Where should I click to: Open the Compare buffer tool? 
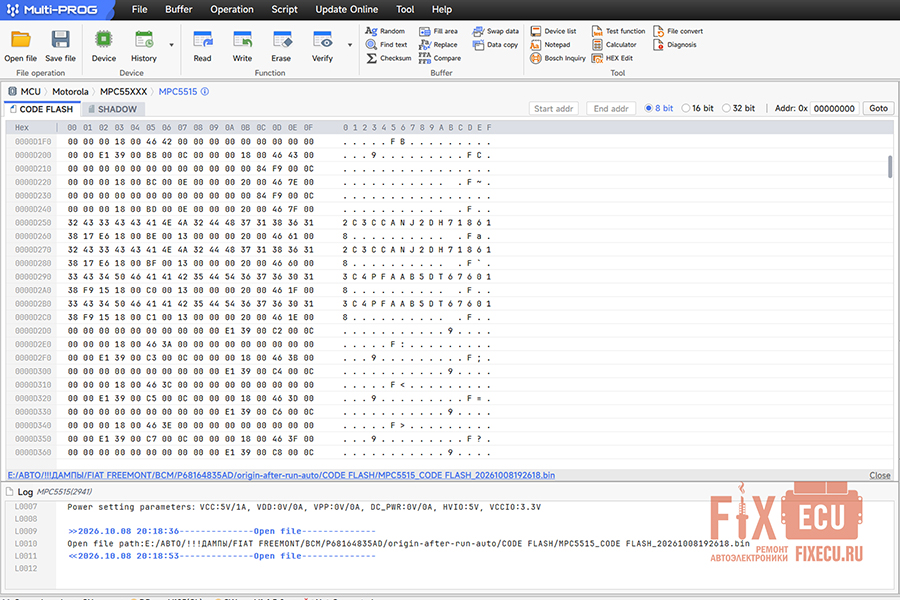[440, 58]
